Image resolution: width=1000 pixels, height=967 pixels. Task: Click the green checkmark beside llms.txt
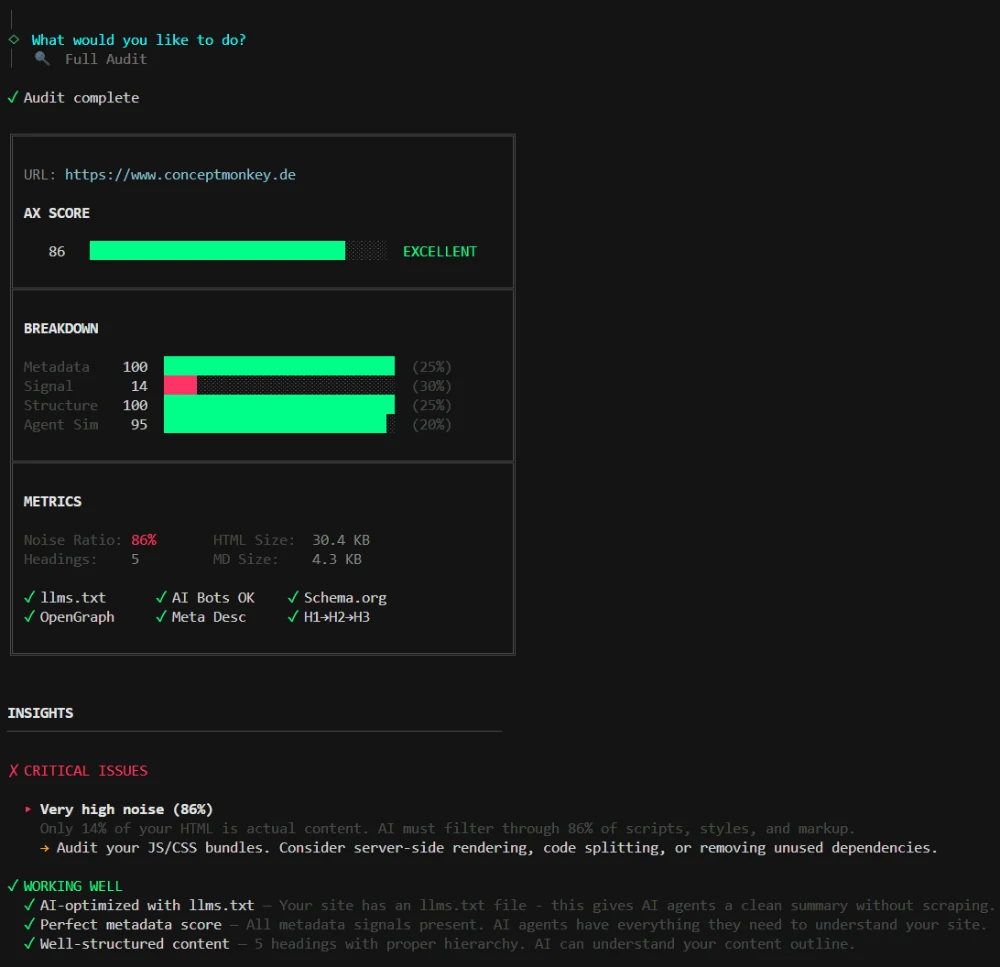click(x=28, y=597)
